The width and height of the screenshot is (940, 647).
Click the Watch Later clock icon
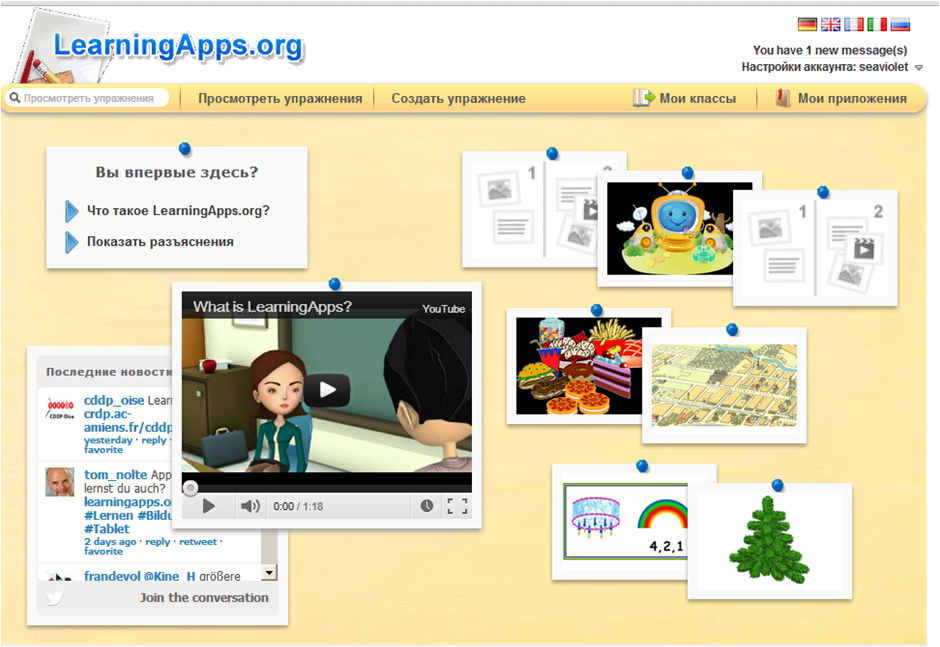pos(426,506)
